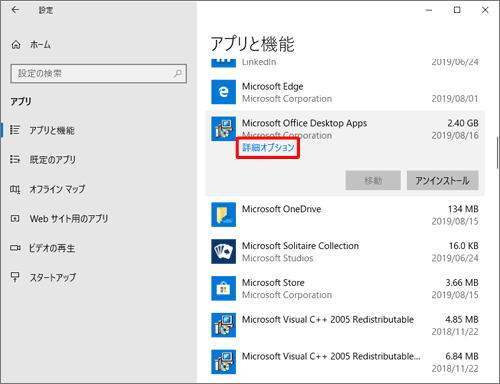This screenshot has height=384, width=500.
Task: Select the スタートアップ sidebar icon
Action: pyautogui.click(x=15, y=277)
